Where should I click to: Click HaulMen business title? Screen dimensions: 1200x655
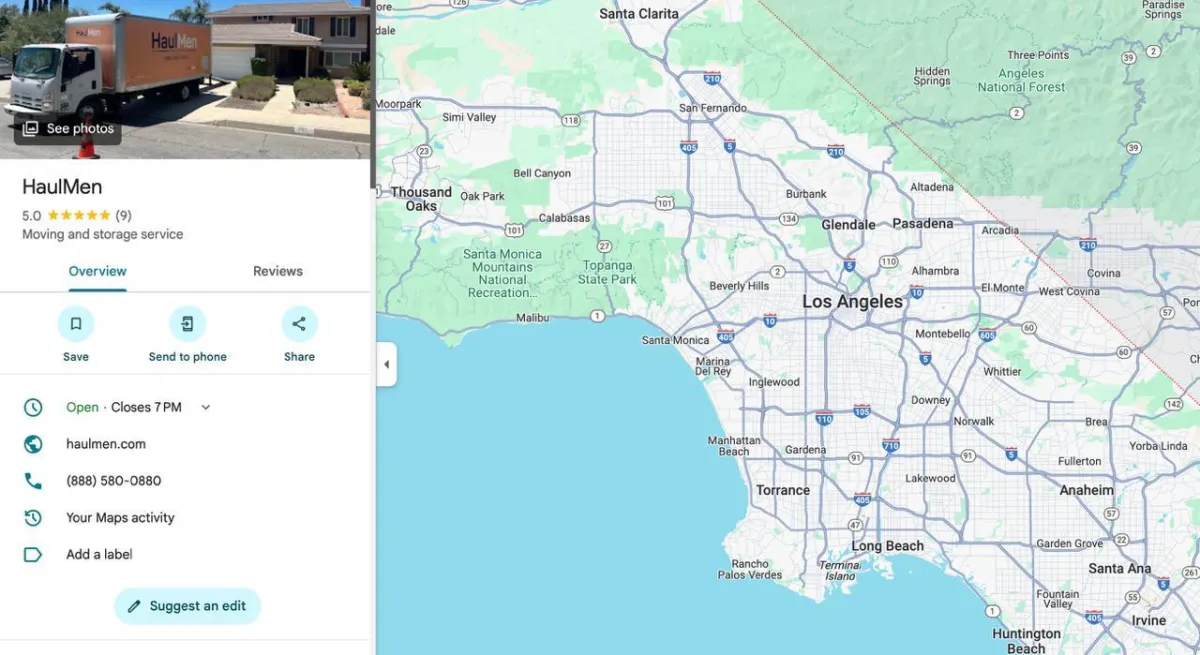(62, 187)
